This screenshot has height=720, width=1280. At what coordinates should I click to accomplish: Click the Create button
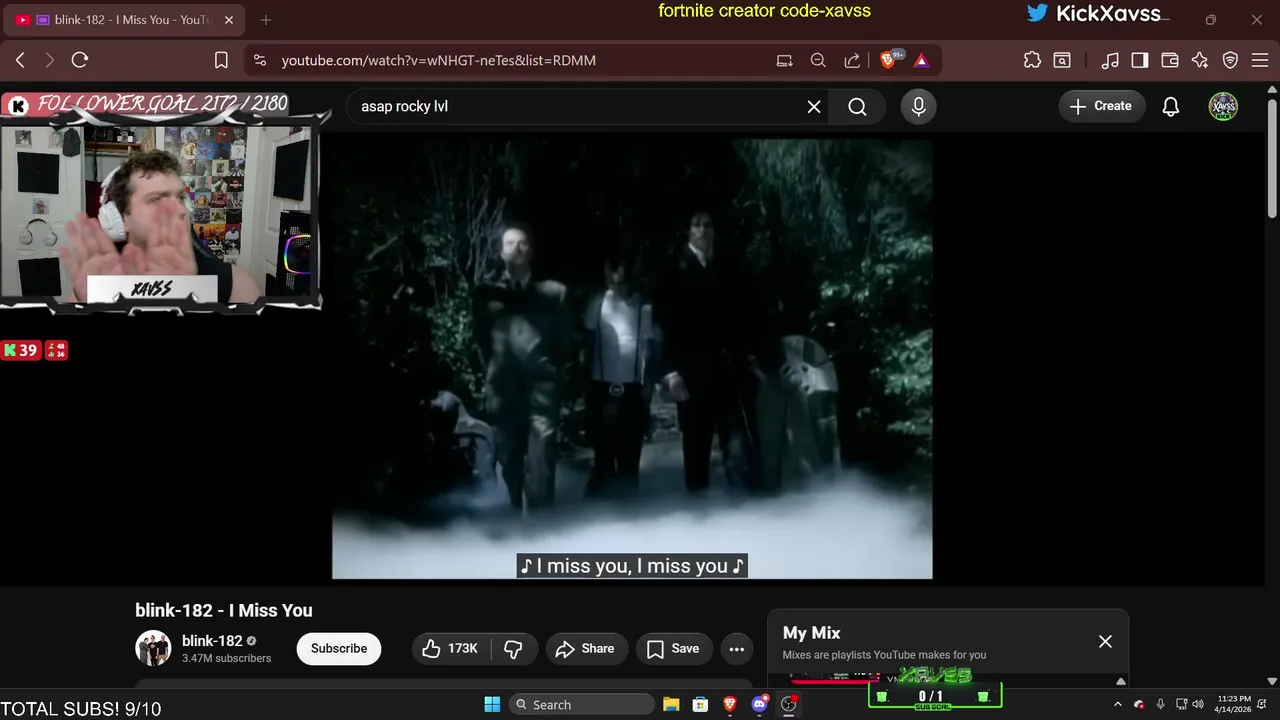1101,106
